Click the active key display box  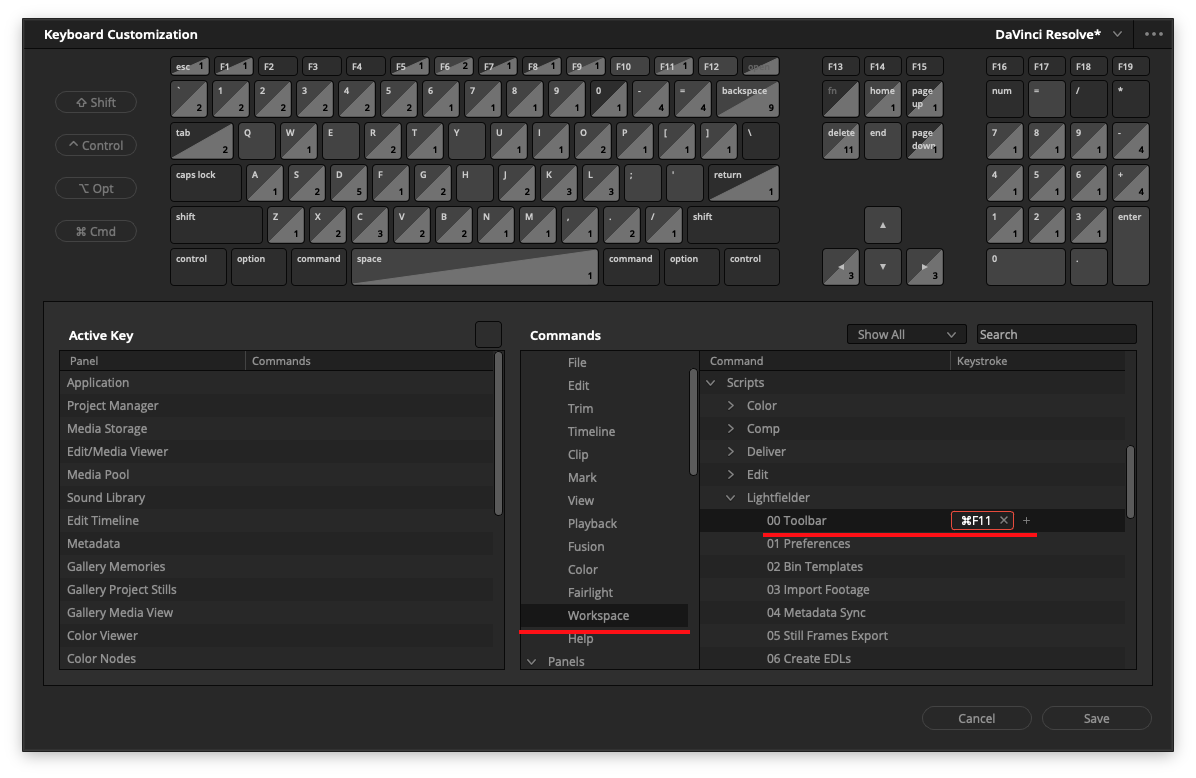click(488, 335)
